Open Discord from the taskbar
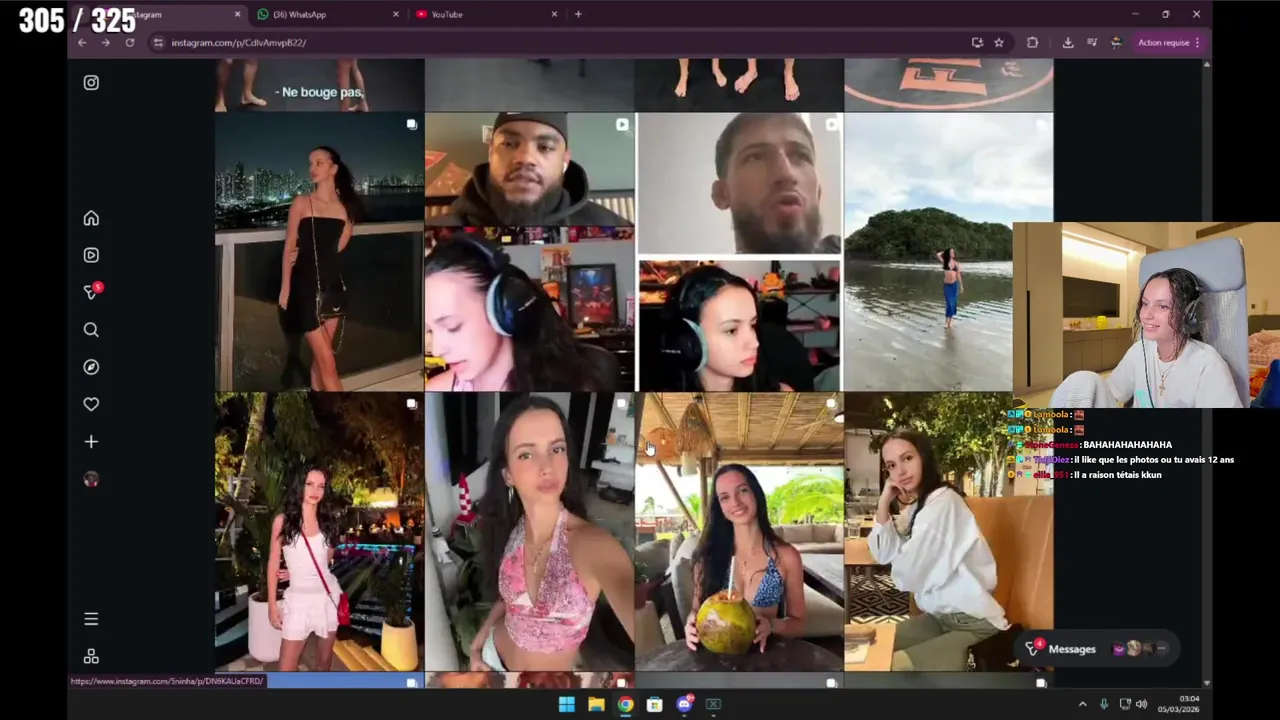Screen dimensions: 1280x720 tap(685, 704)
